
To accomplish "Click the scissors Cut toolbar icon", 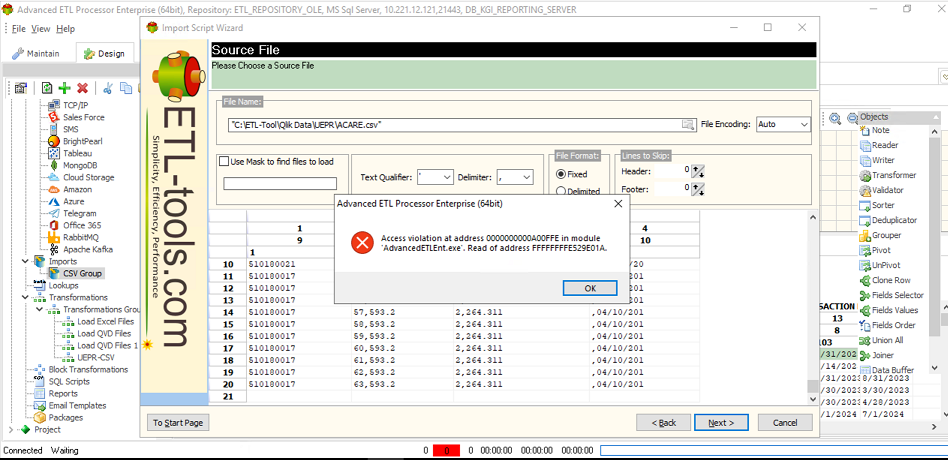I will [108, 88].
